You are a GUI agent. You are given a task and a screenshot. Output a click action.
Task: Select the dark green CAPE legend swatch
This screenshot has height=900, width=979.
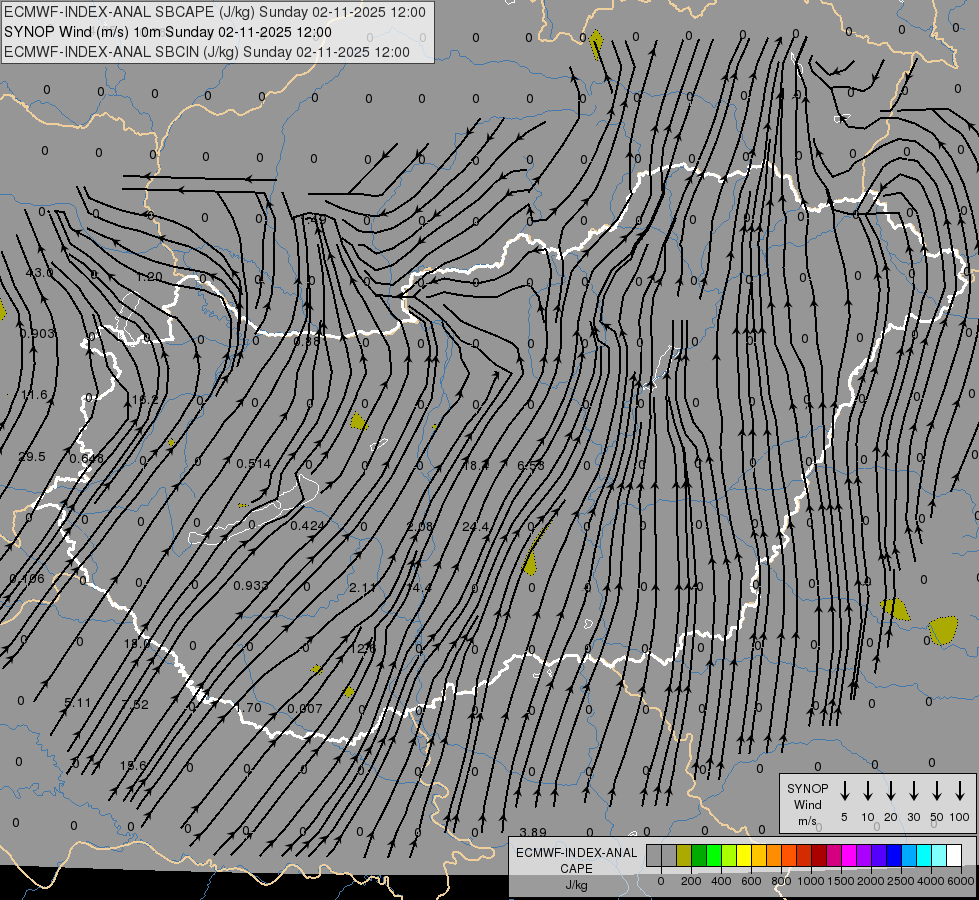699,855
